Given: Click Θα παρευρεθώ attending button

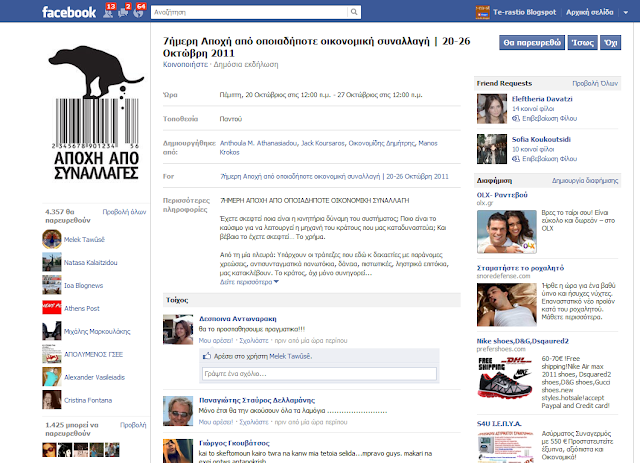Looking at the screenshot, I should pos(532,42).
